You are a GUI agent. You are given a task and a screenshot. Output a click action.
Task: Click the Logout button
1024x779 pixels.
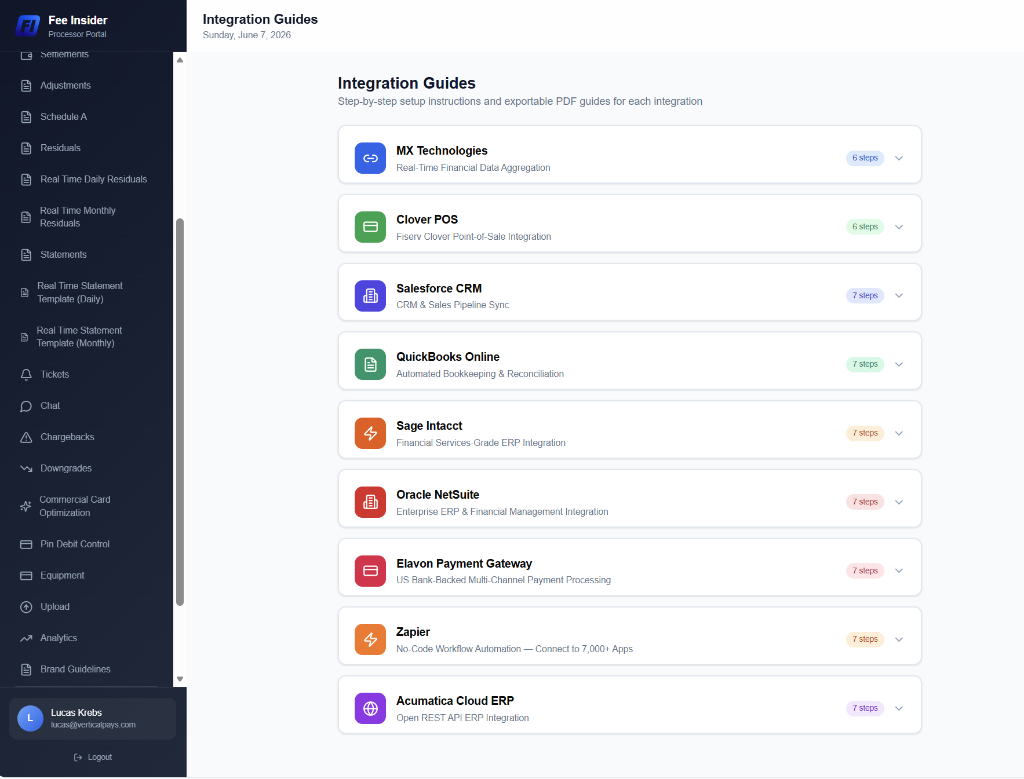tap(93, 757)
